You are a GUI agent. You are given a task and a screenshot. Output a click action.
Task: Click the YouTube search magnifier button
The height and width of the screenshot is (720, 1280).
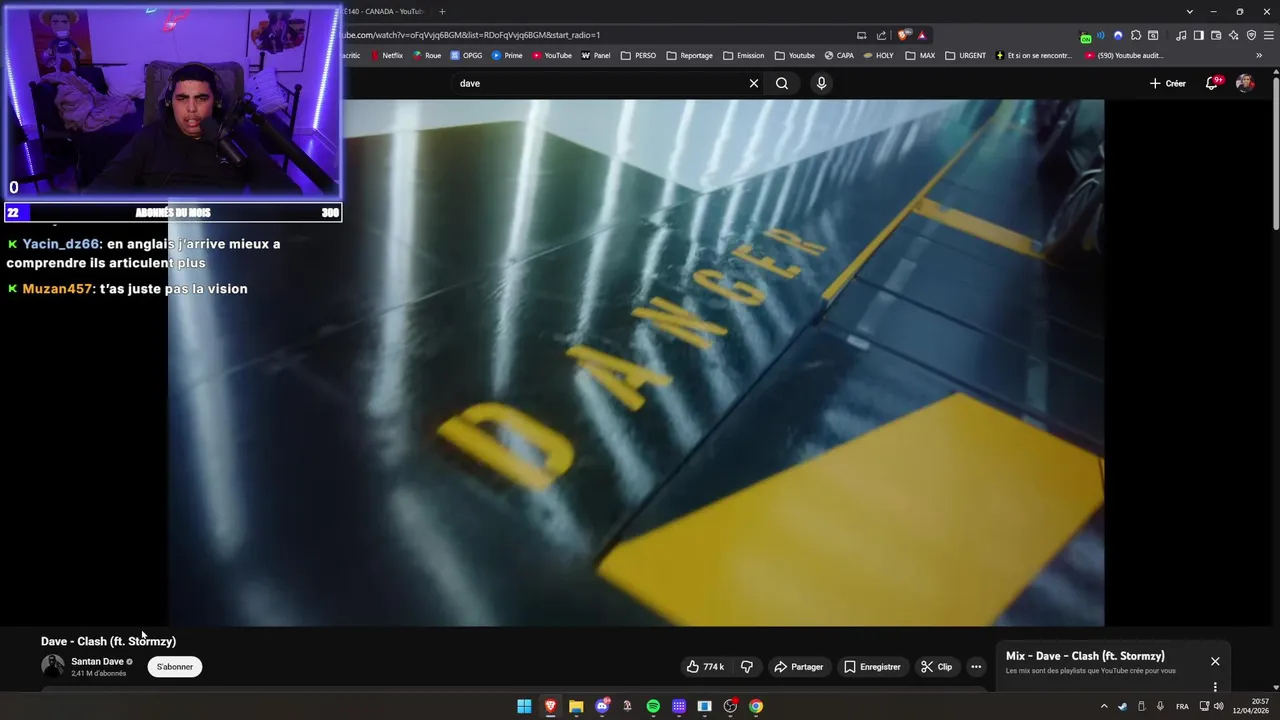pos(782,83)
